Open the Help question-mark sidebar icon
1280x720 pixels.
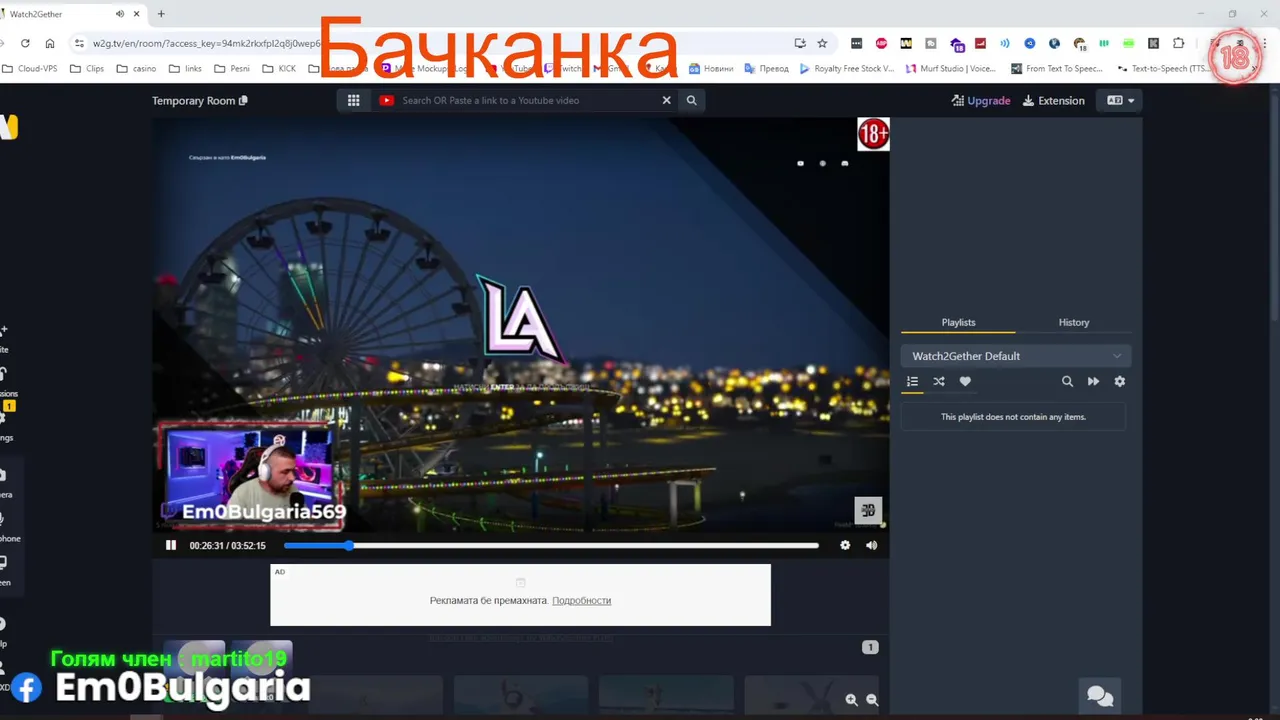point(4,632)
